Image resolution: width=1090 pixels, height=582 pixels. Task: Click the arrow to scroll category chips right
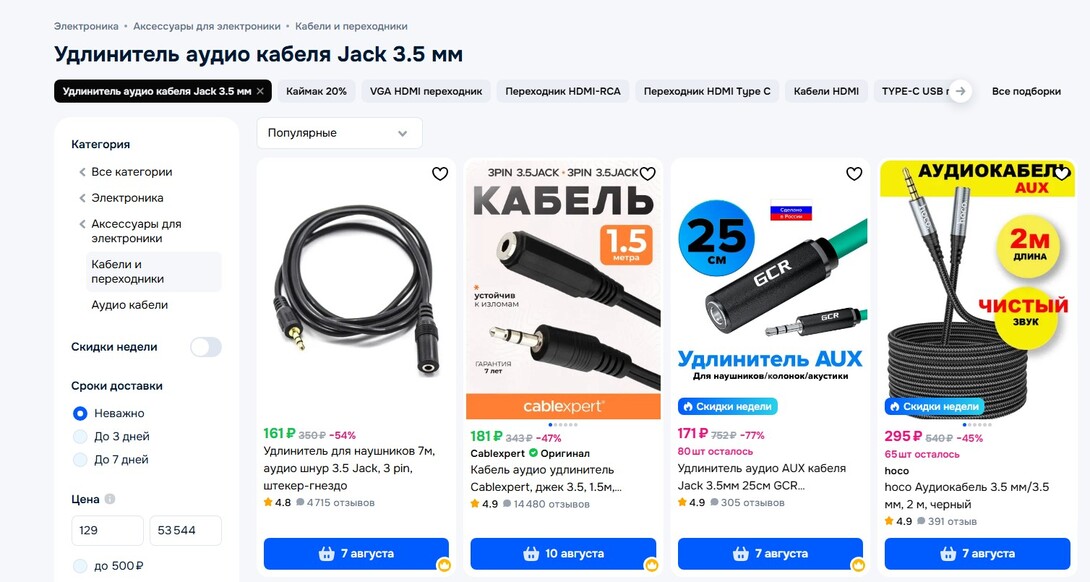click(961, 91)
